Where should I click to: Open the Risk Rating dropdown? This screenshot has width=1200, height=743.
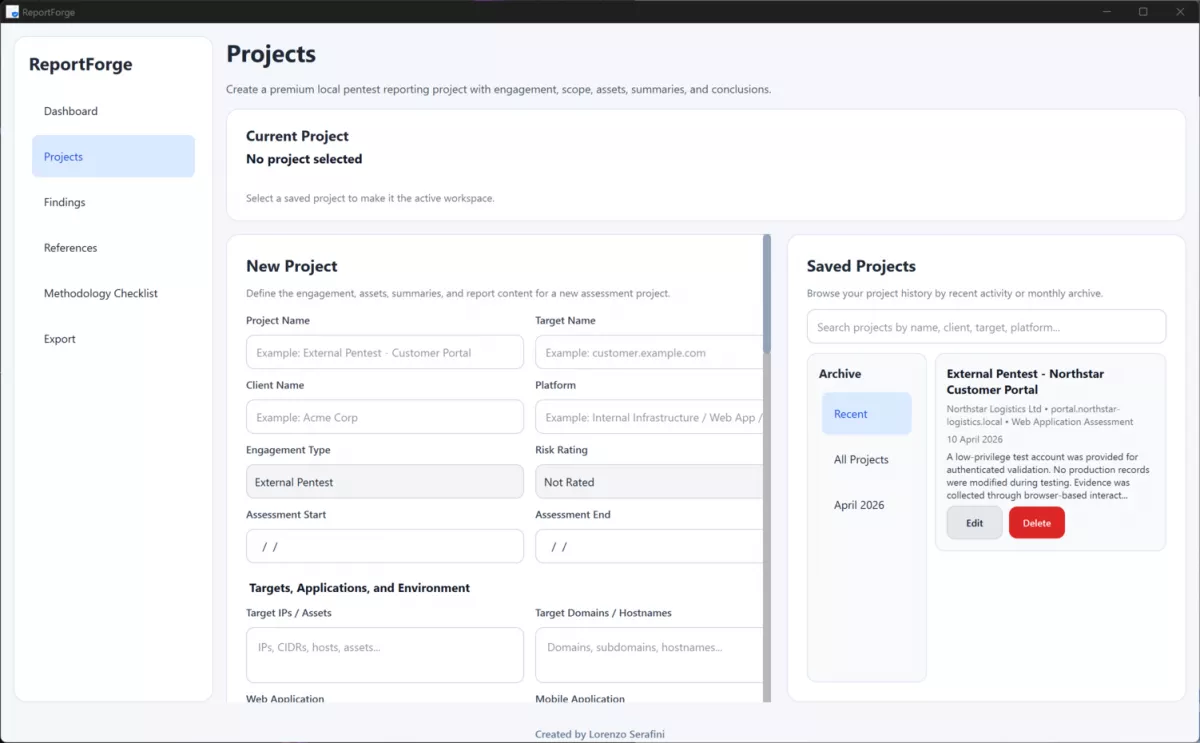(649, 481)
